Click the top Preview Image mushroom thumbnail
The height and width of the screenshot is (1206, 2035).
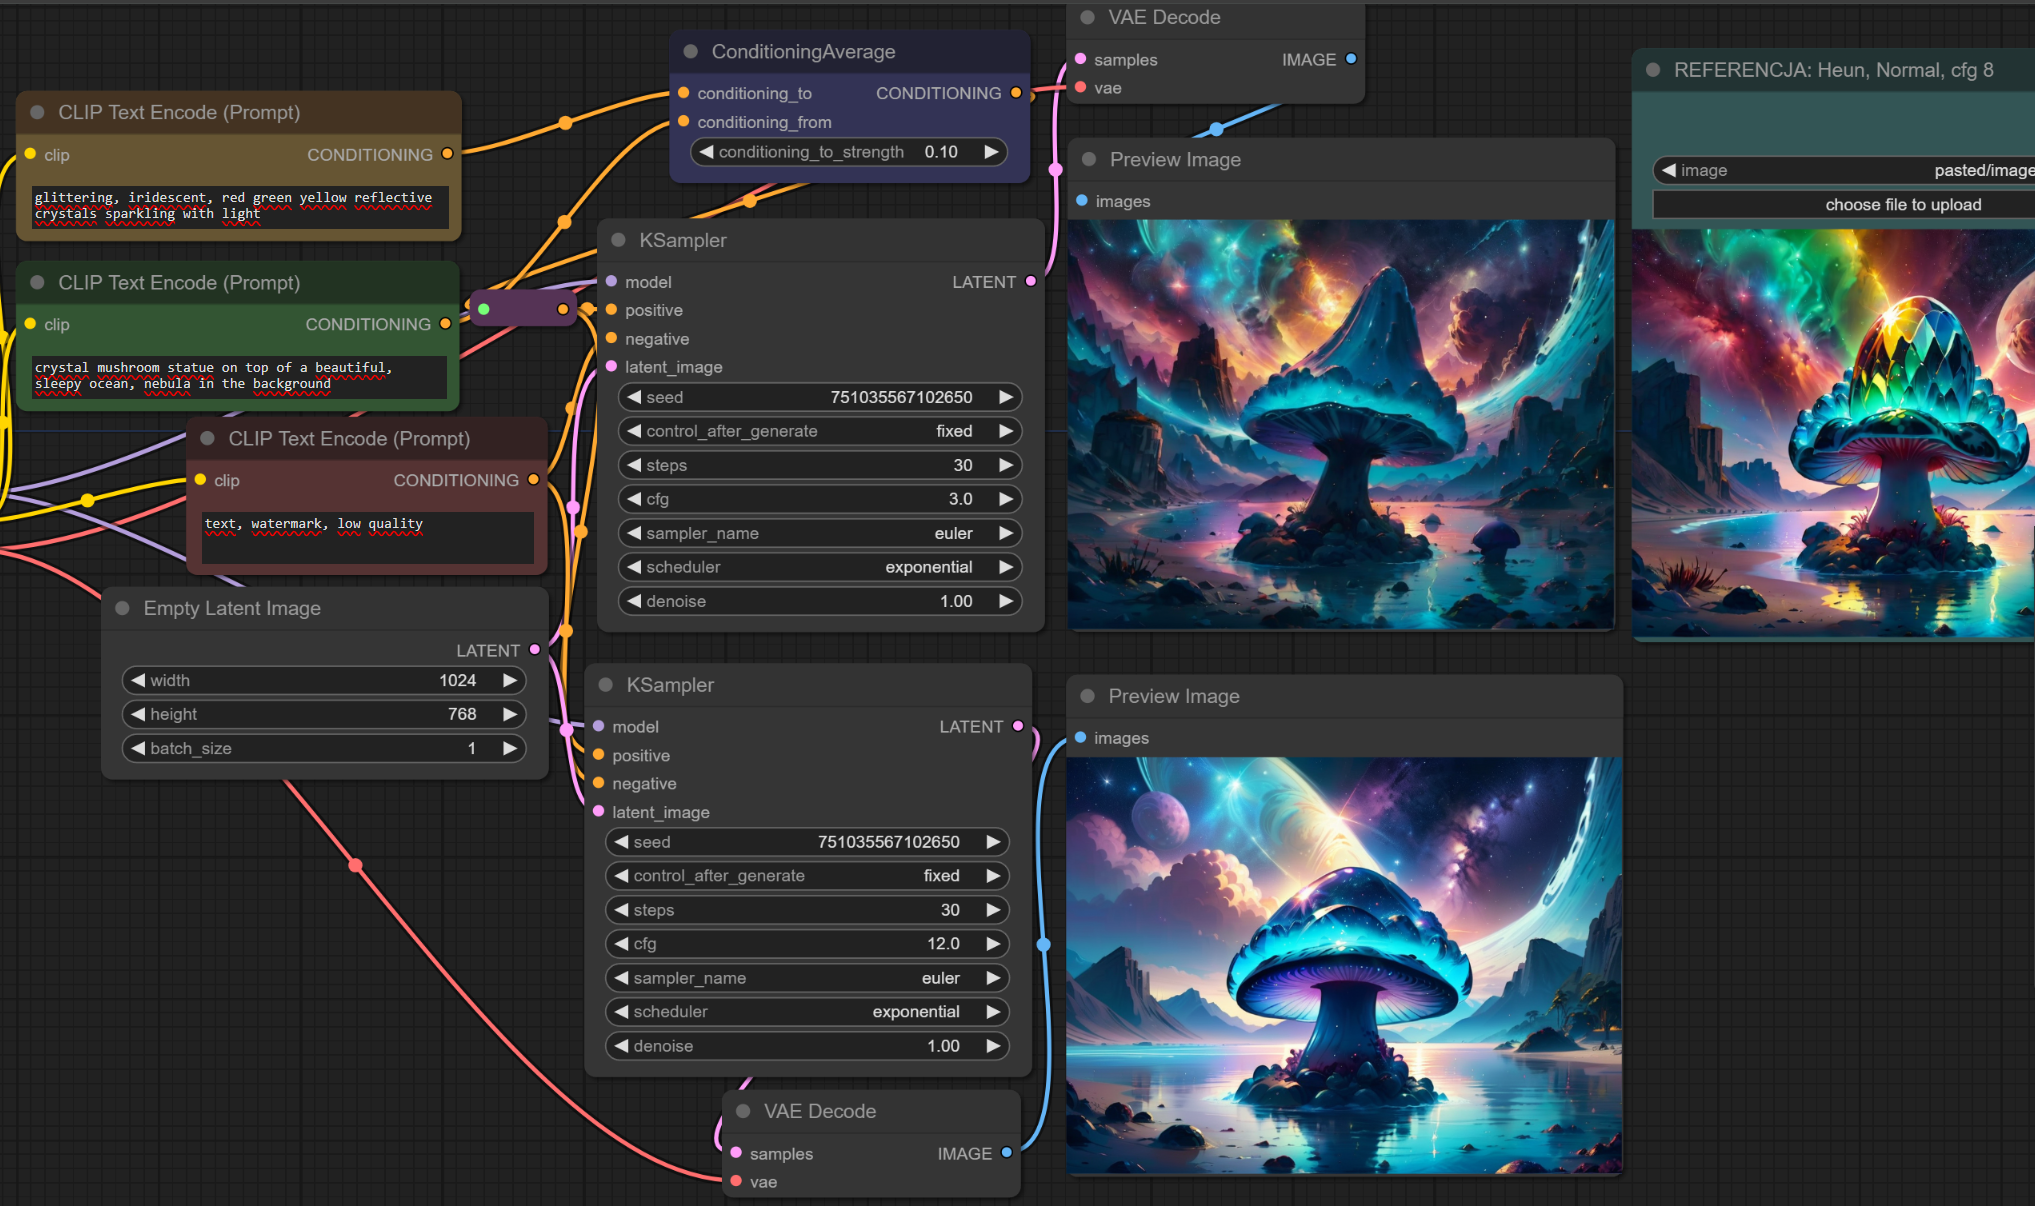tap(1340, 425)
